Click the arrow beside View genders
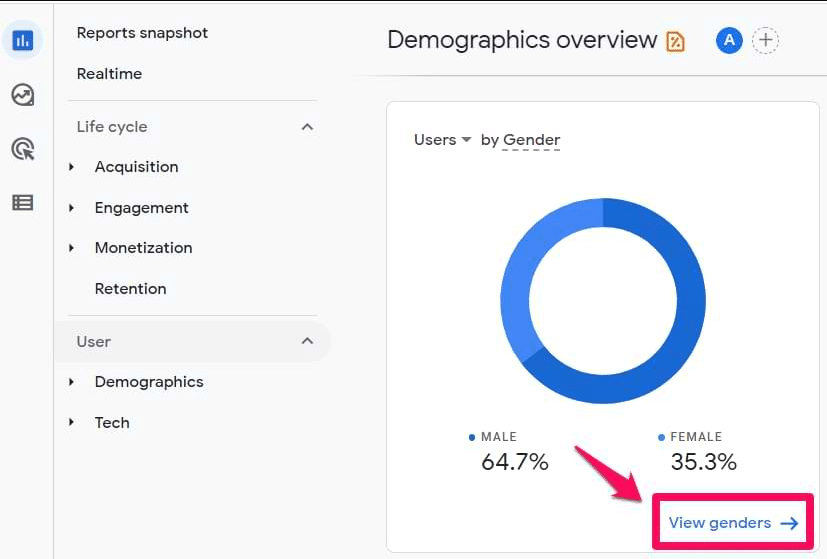The image size is (827, 559). 790,523
